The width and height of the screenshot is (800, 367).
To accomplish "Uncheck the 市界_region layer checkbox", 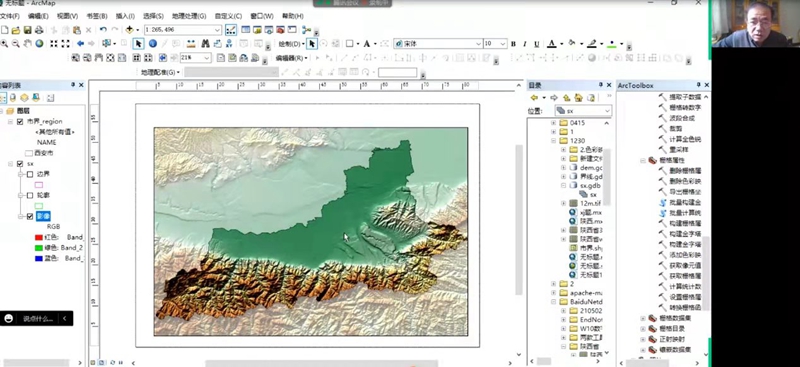I will pos(20,121).
